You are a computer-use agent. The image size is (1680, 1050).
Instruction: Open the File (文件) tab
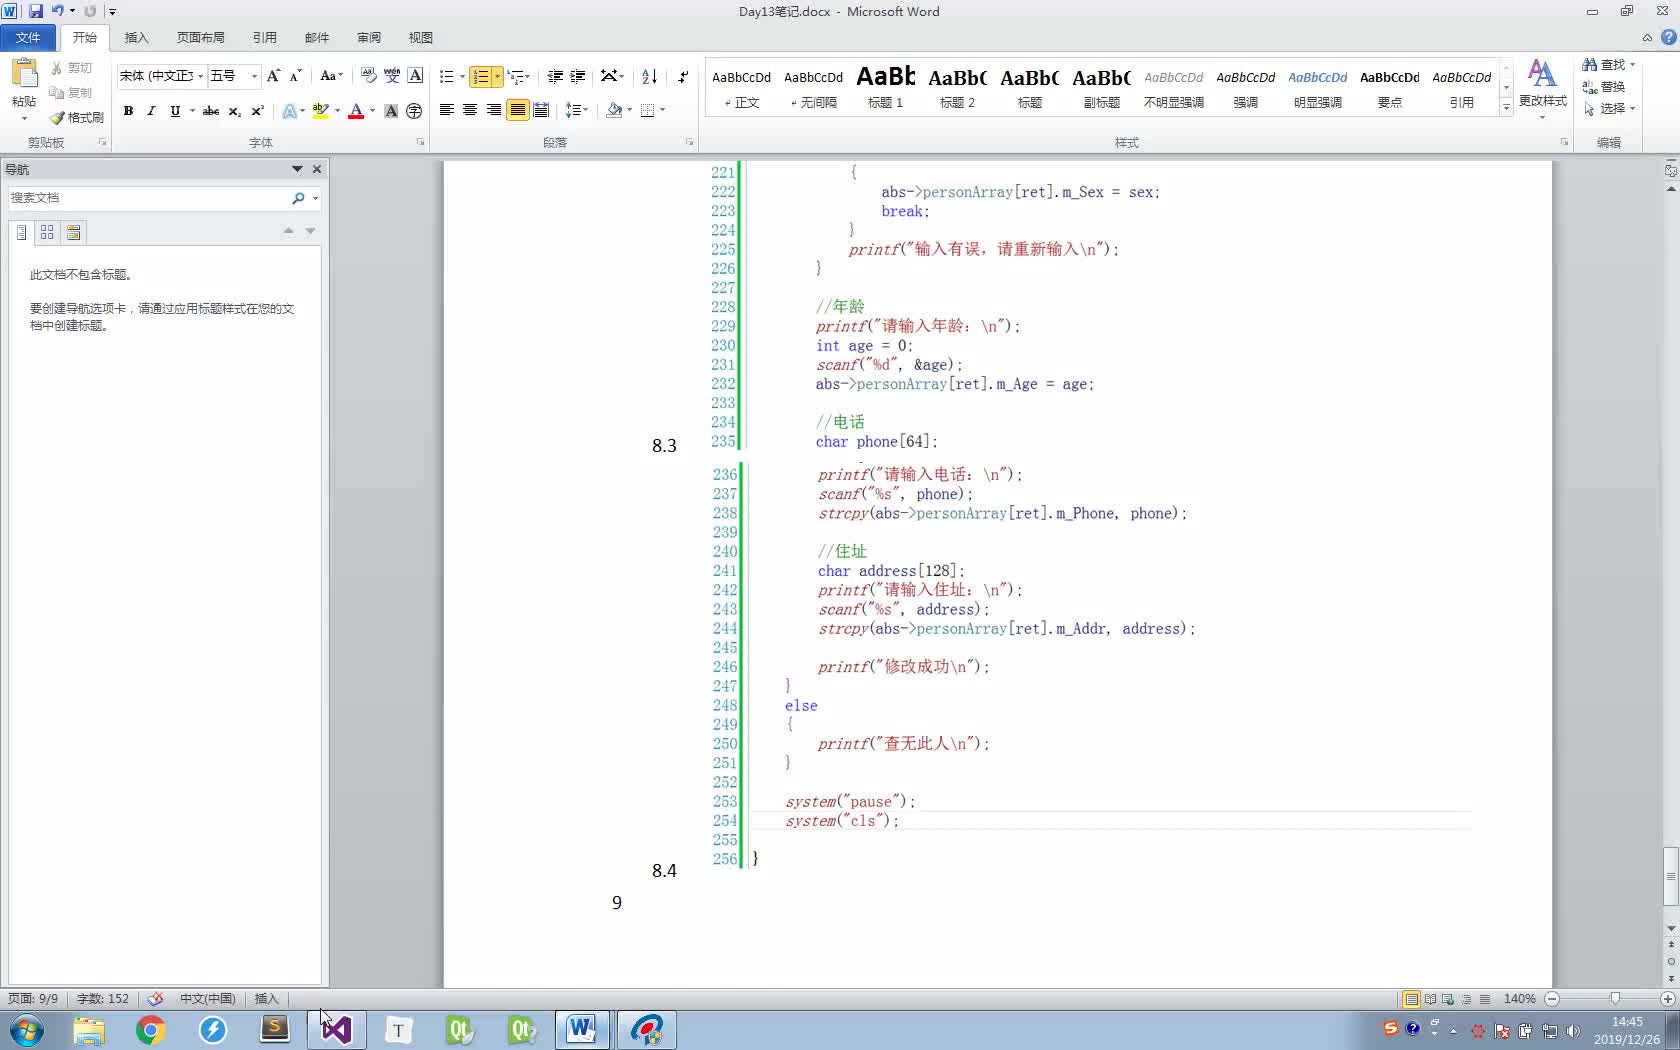point(28,37)
